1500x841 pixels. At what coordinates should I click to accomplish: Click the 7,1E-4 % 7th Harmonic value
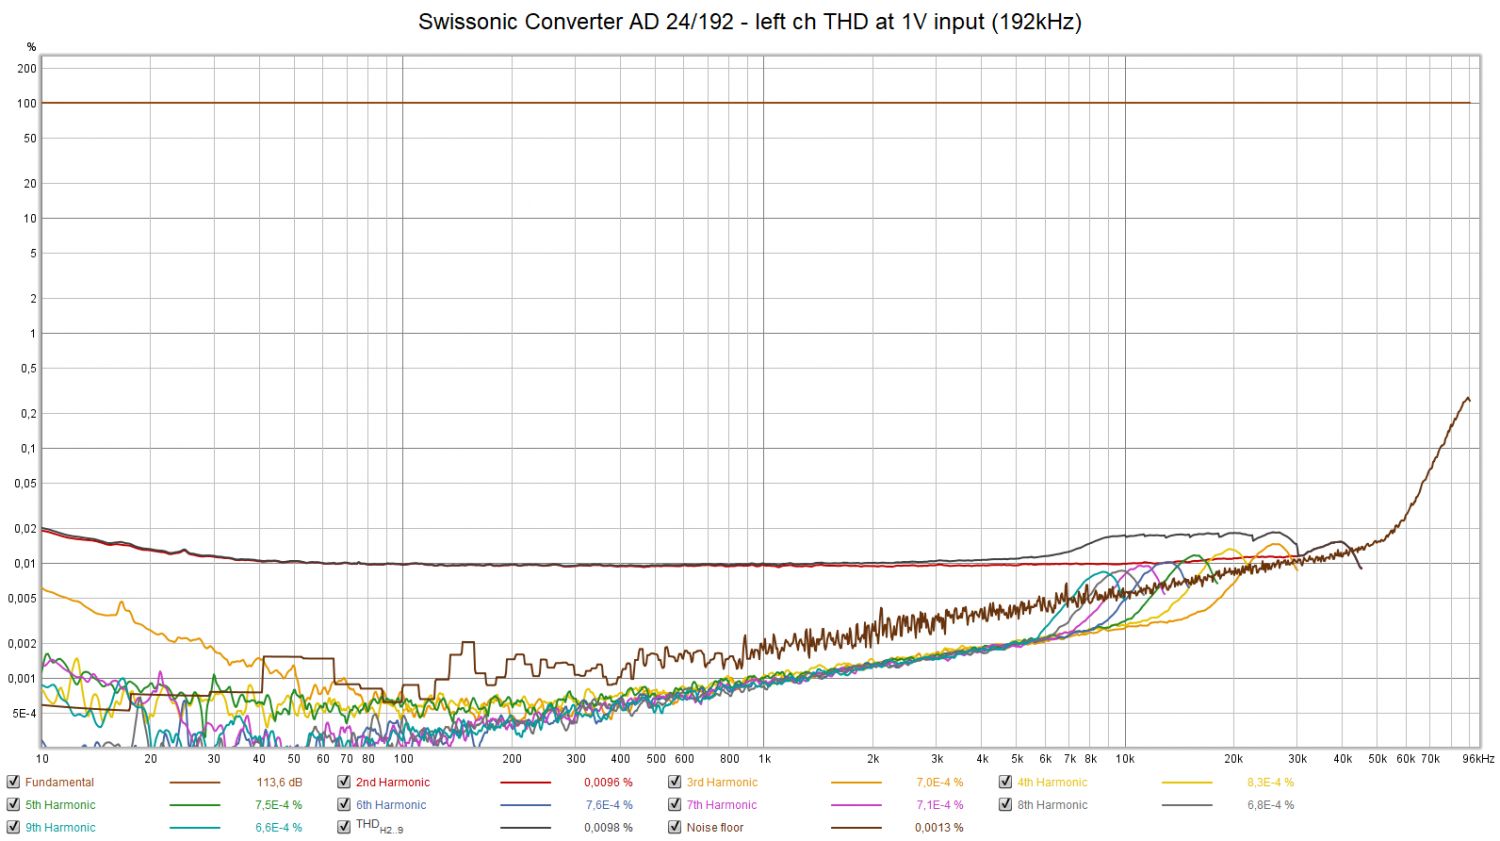(939, 804)
